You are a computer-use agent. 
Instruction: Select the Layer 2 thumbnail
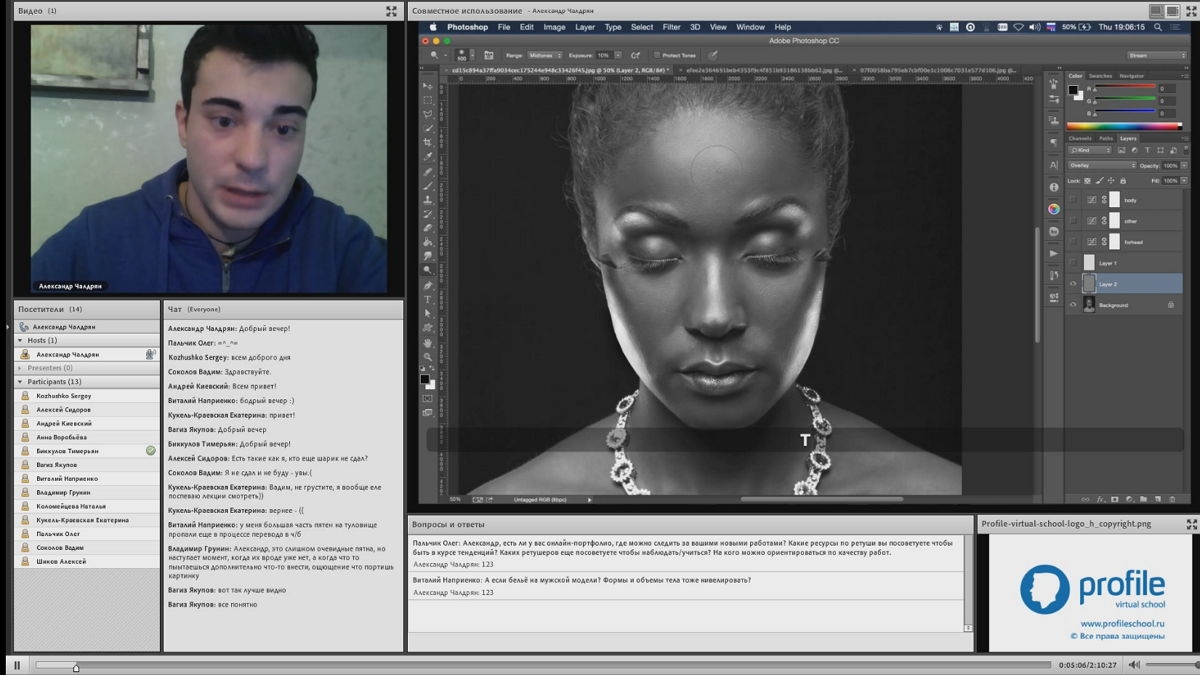[x=1089, y=283]
